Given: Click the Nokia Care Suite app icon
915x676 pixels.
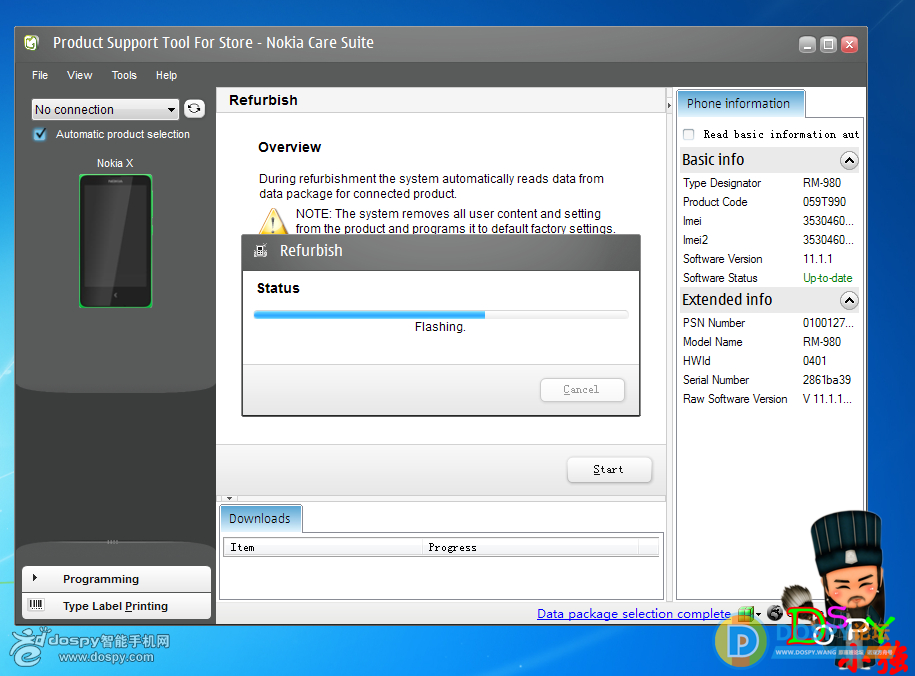Looking at the screenshot, I should (x=32, y=43).
